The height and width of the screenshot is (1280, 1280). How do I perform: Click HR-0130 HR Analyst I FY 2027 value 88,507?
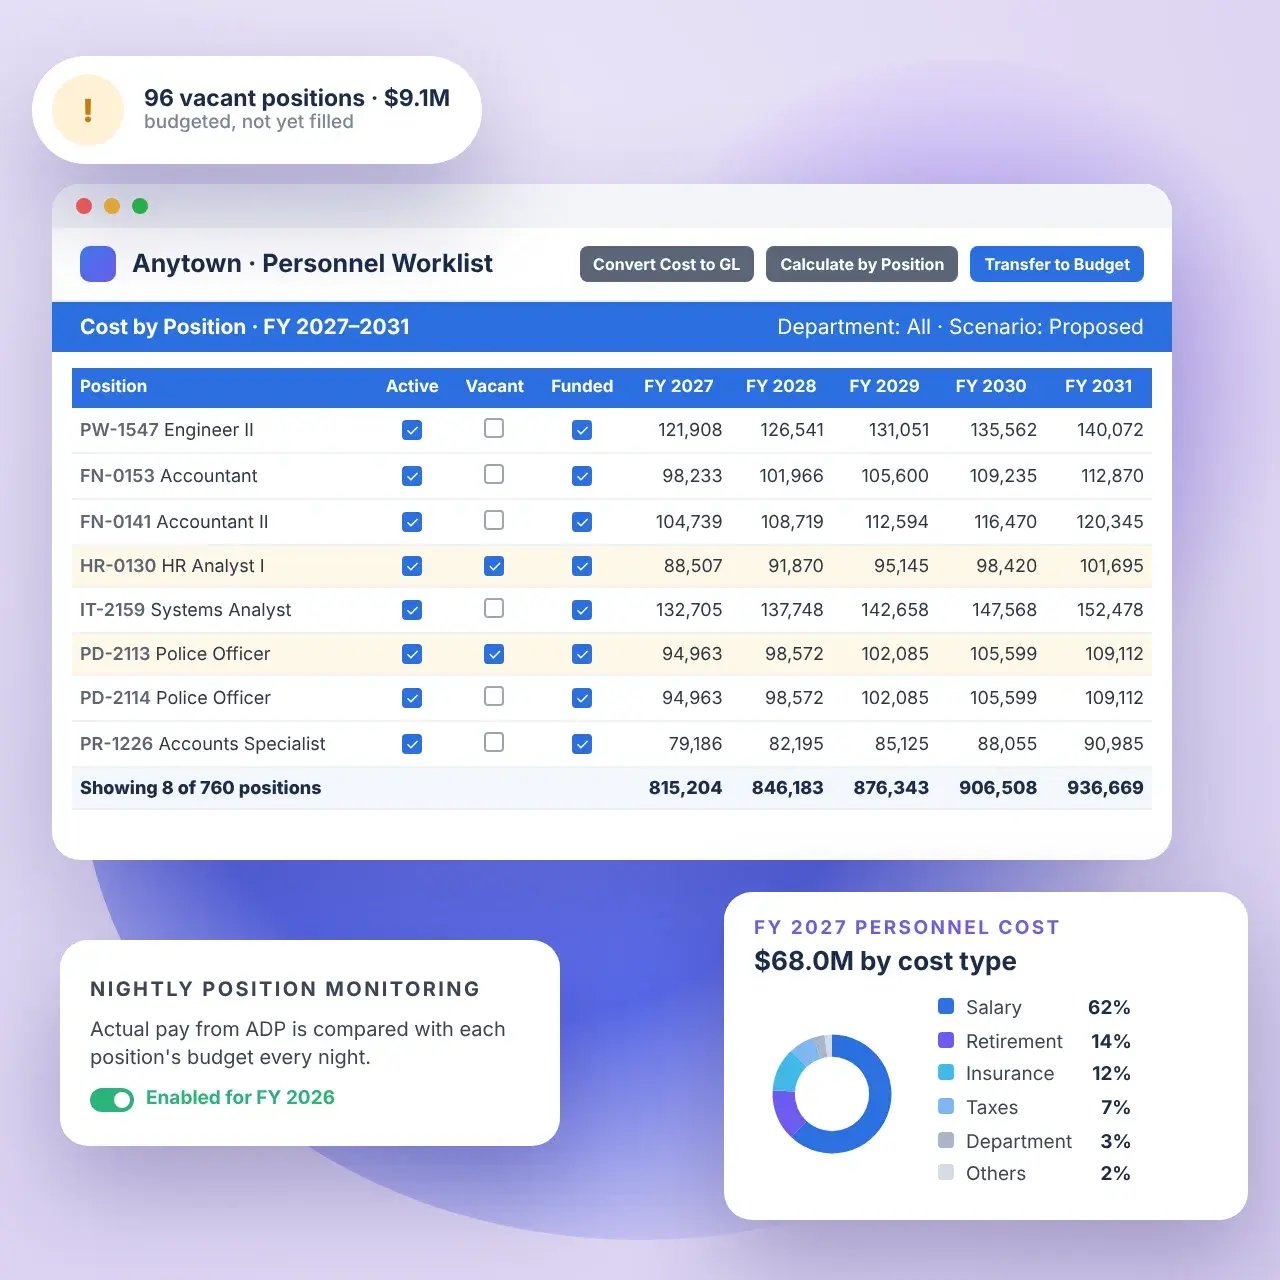pos(693,566)
